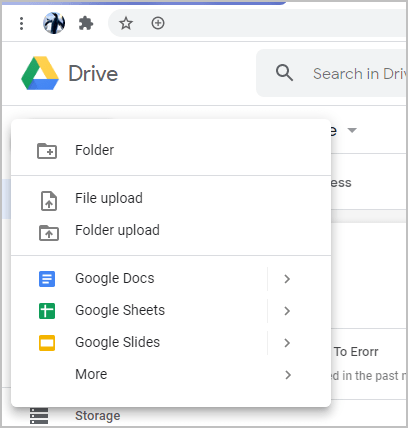Expand the More chevron arrow

[x=288, y=375]
